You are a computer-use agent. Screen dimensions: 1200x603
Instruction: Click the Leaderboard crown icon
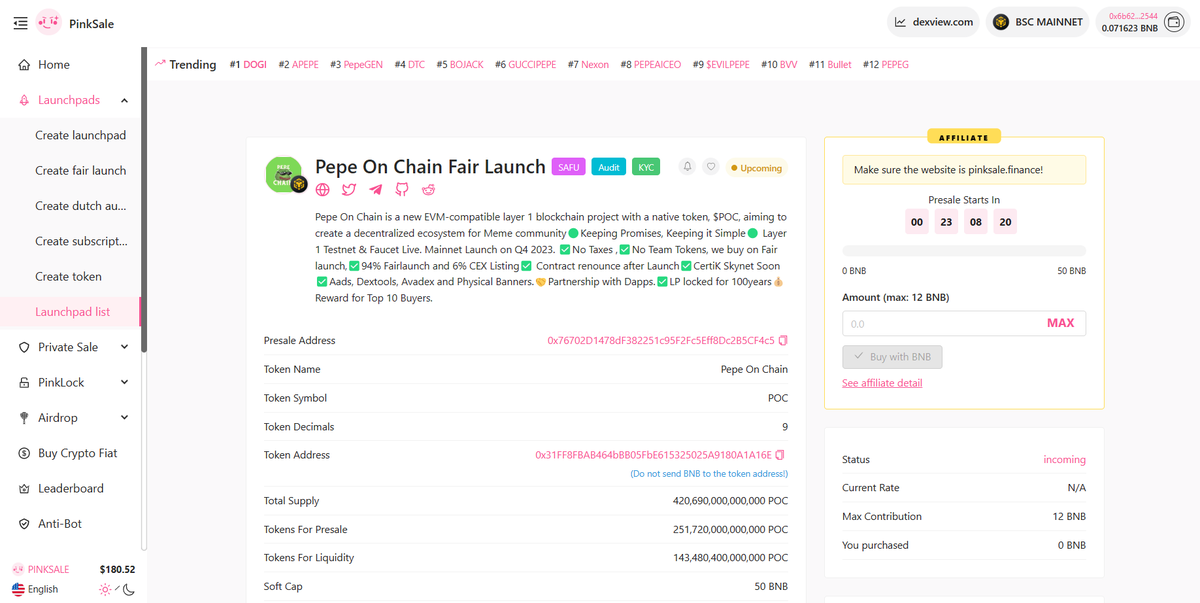coord(25,489)
